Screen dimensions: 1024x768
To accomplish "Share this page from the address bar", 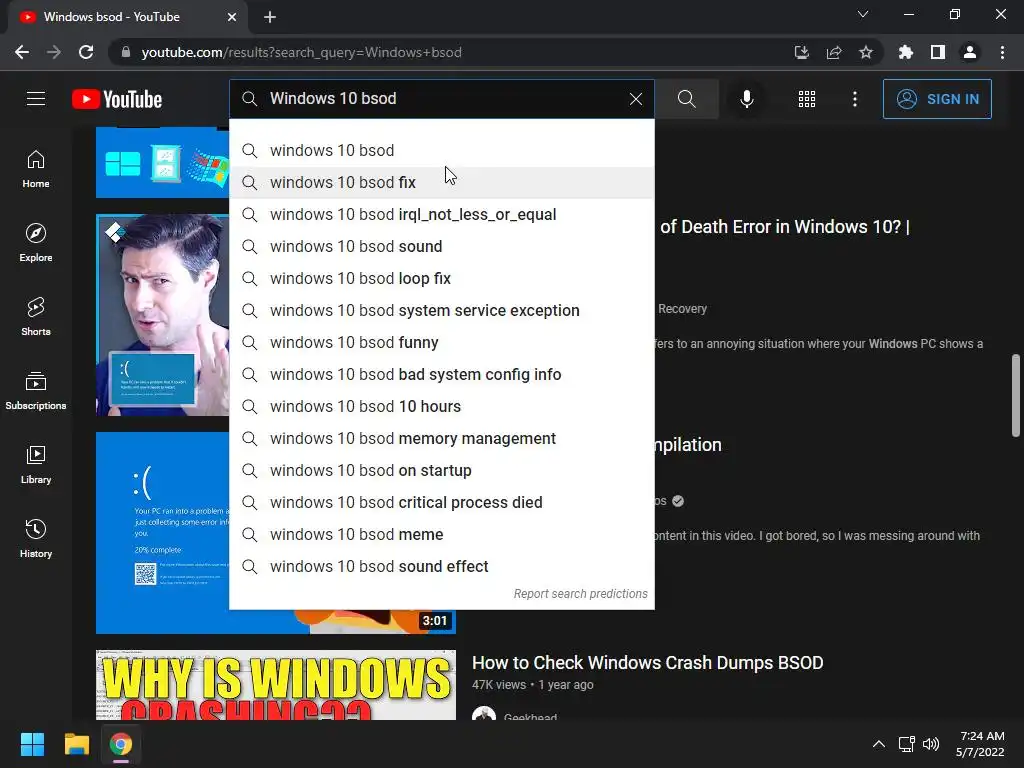I will pos(833,52).
